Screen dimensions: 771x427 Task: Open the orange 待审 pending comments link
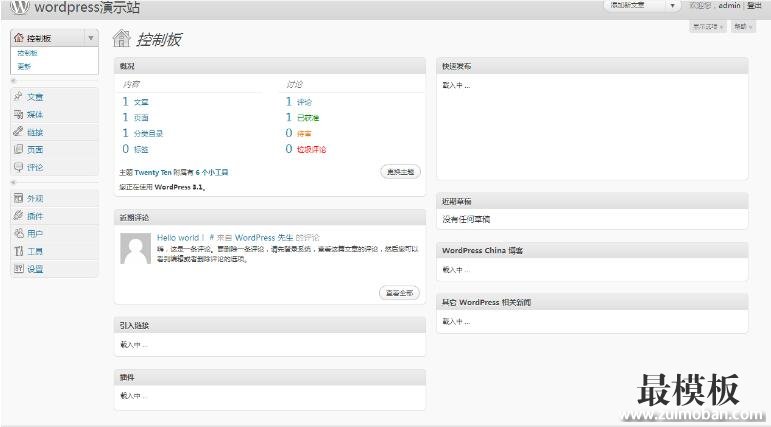(x=304, y=133)
